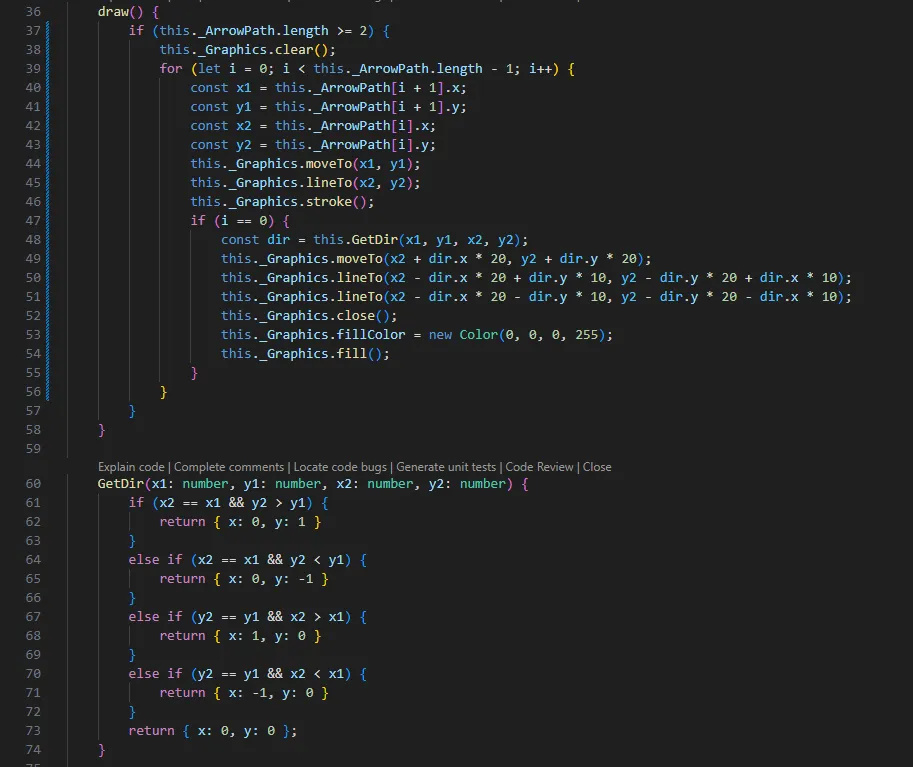Click the 'Complete comments' code lens link
This screenshot has height=767, width=913.
tap(229, 467)
